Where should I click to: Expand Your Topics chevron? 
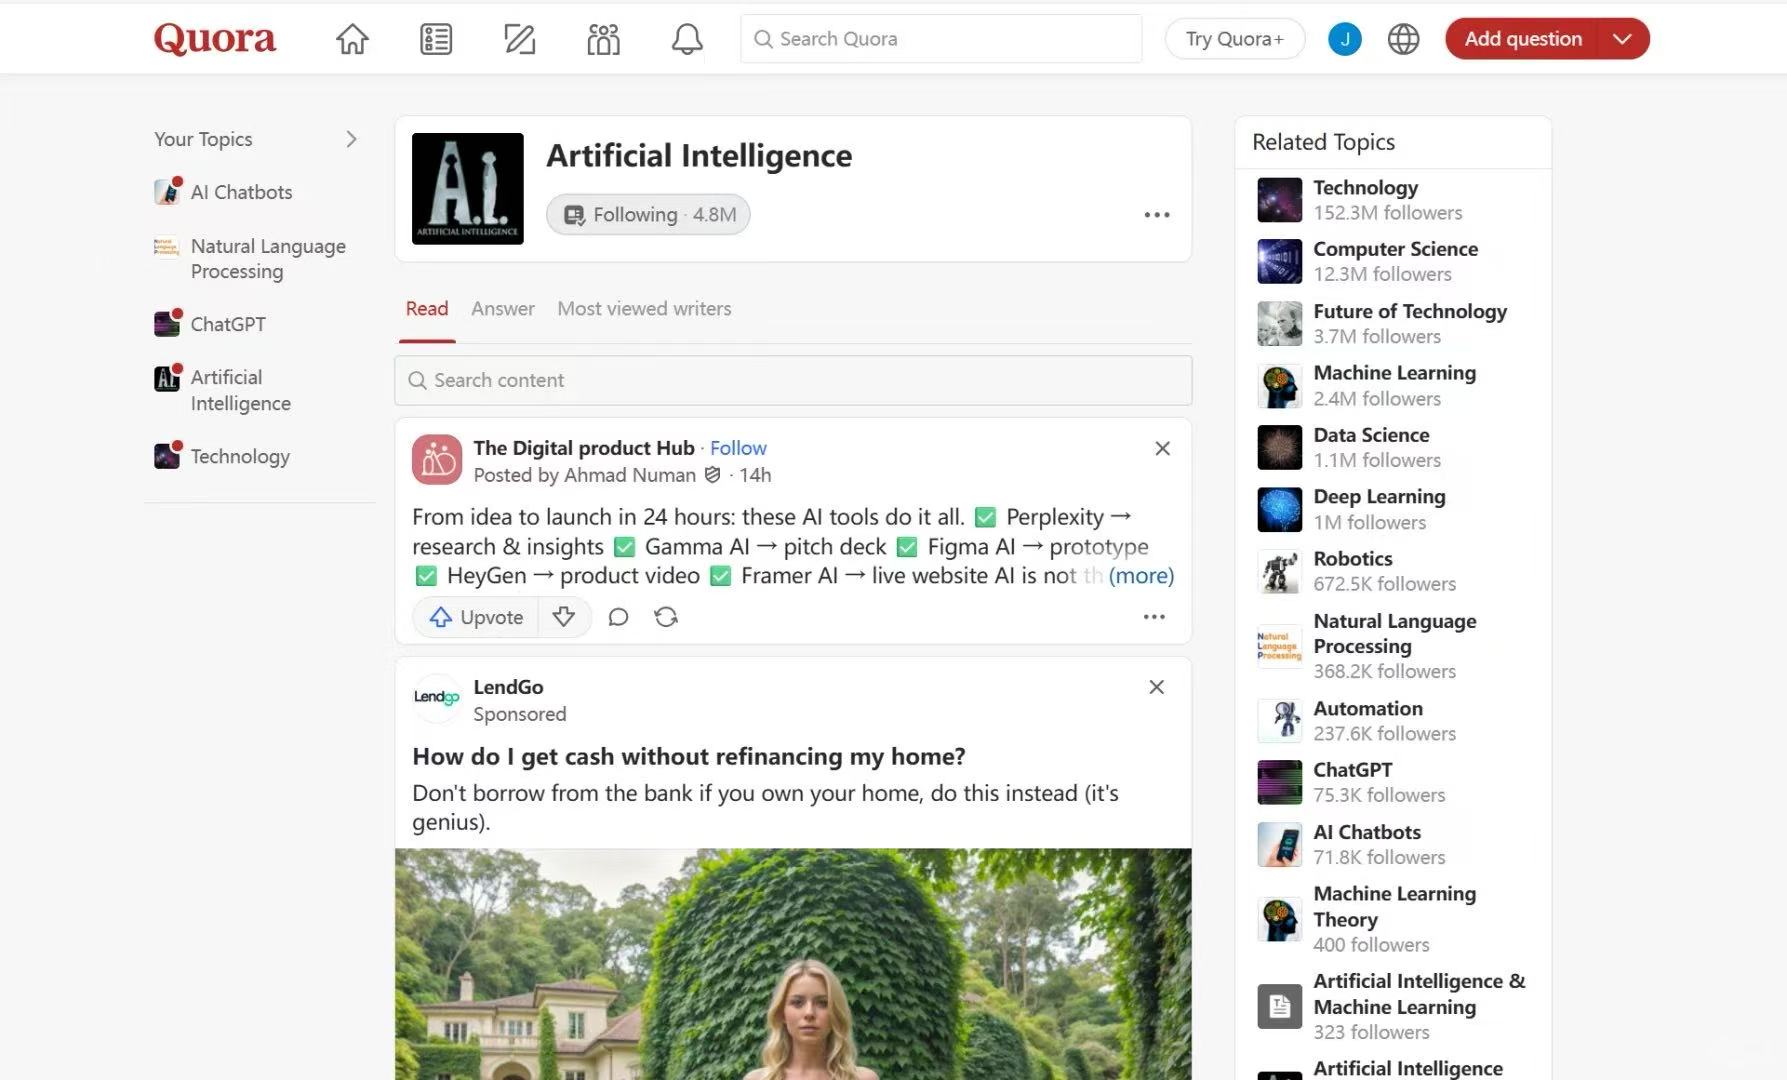[351, 139]
